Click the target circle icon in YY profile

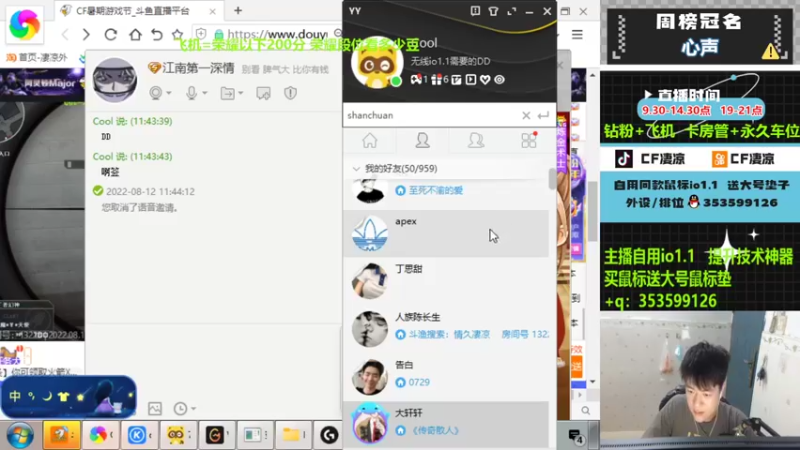(499, 80)
